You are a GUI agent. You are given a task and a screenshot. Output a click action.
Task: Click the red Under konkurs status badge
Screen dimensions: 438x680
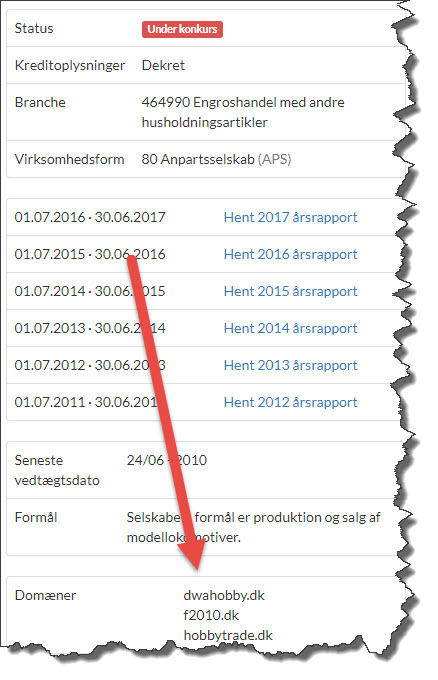[x=182, y=29]
